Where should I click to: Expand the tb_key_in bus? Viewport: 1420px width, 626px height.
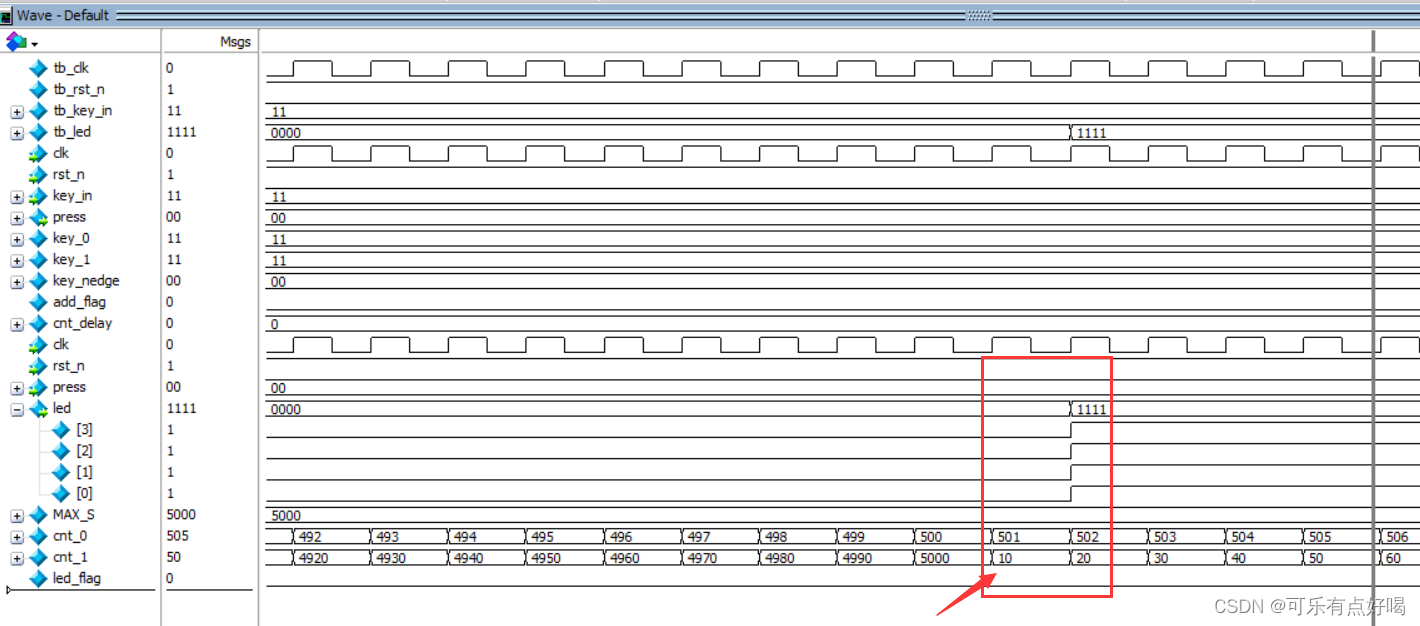pos(17,111)
